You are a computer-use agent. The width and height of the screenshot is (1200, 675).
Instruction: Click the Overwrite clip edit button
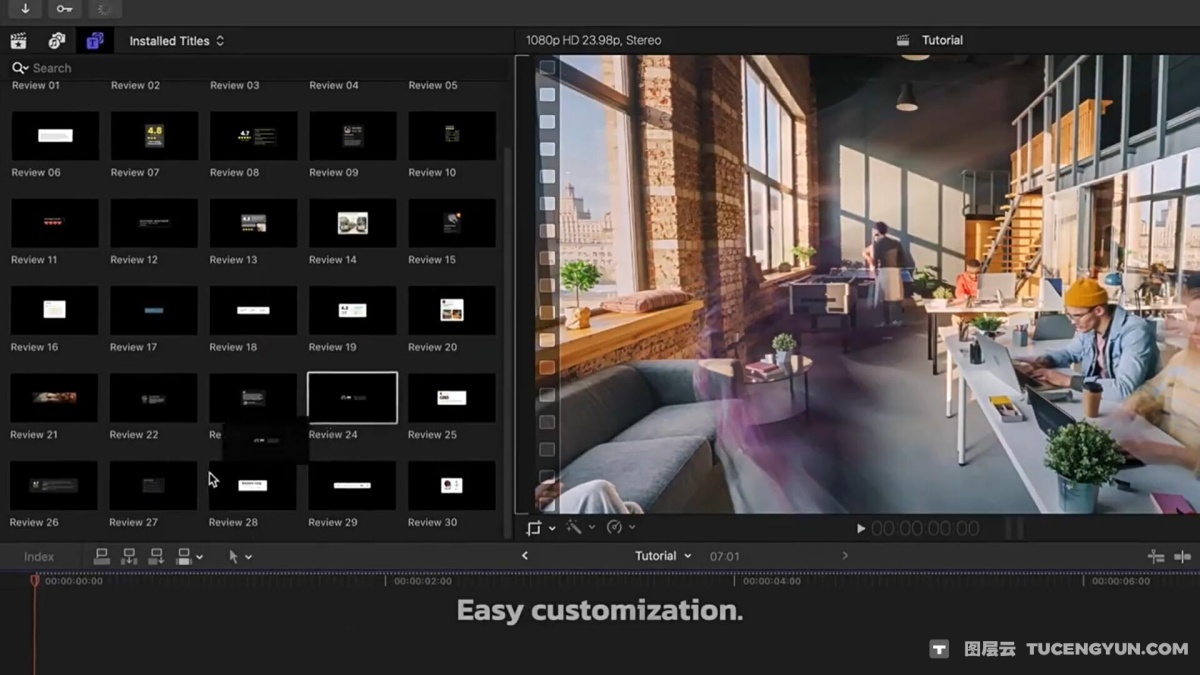pyautogui.click(x=183, y=556)
